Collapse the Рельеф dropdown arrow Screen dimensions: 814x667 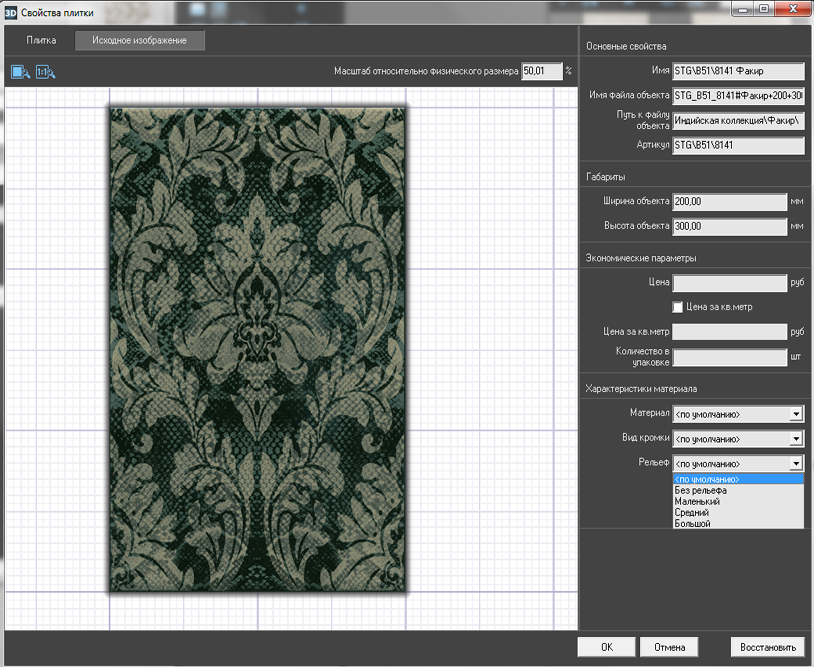pyautogui.click(x=796, y=464)
